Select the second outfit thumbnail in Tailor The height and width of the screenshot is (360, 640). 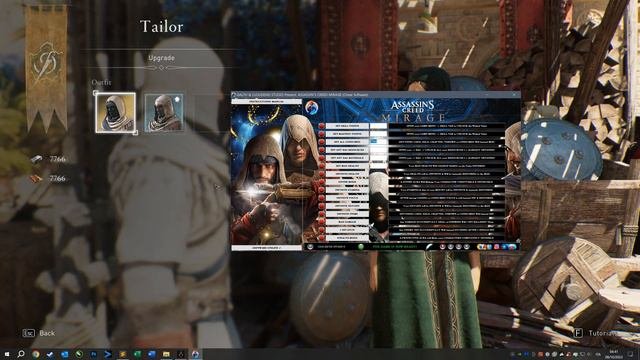click(x=164, y=113)
